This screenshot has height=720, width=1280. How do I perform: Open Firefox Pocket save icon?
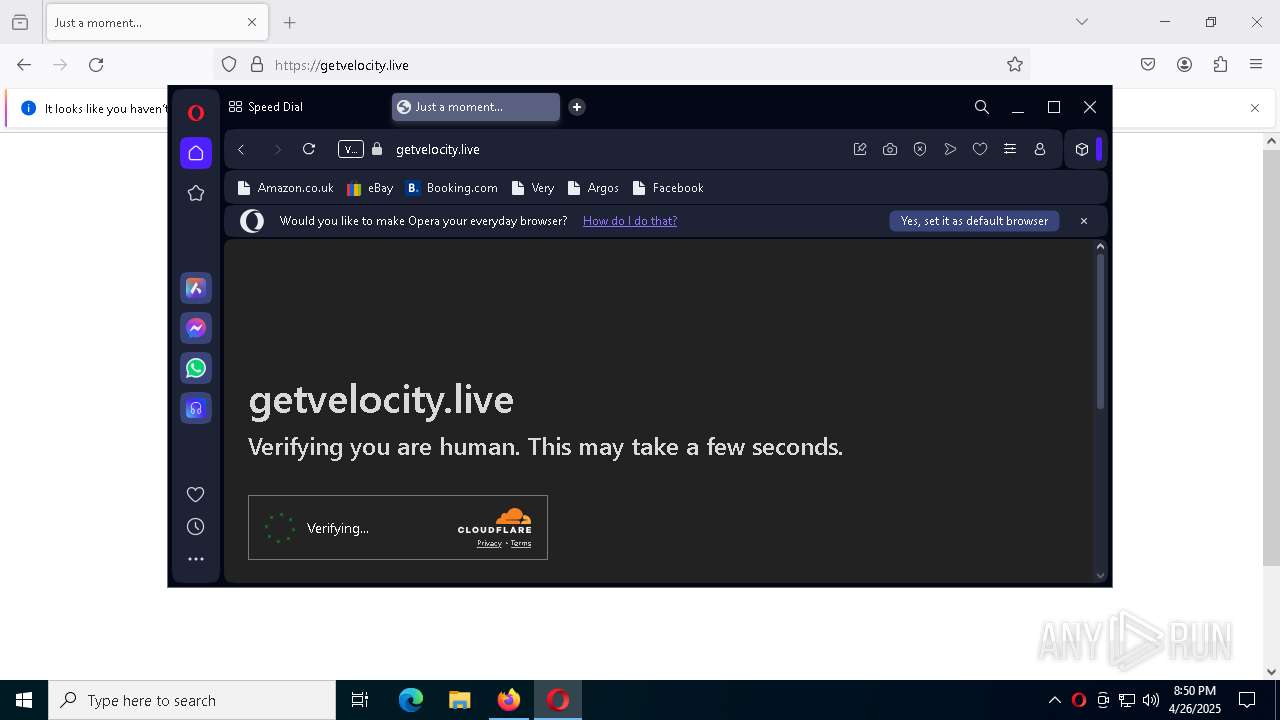pyautogui.click(x=1148, y=65)
